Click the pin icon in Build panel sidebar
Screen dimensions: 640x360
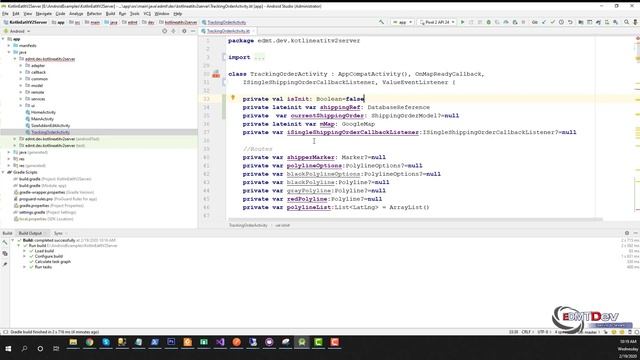tap(4, 264)
